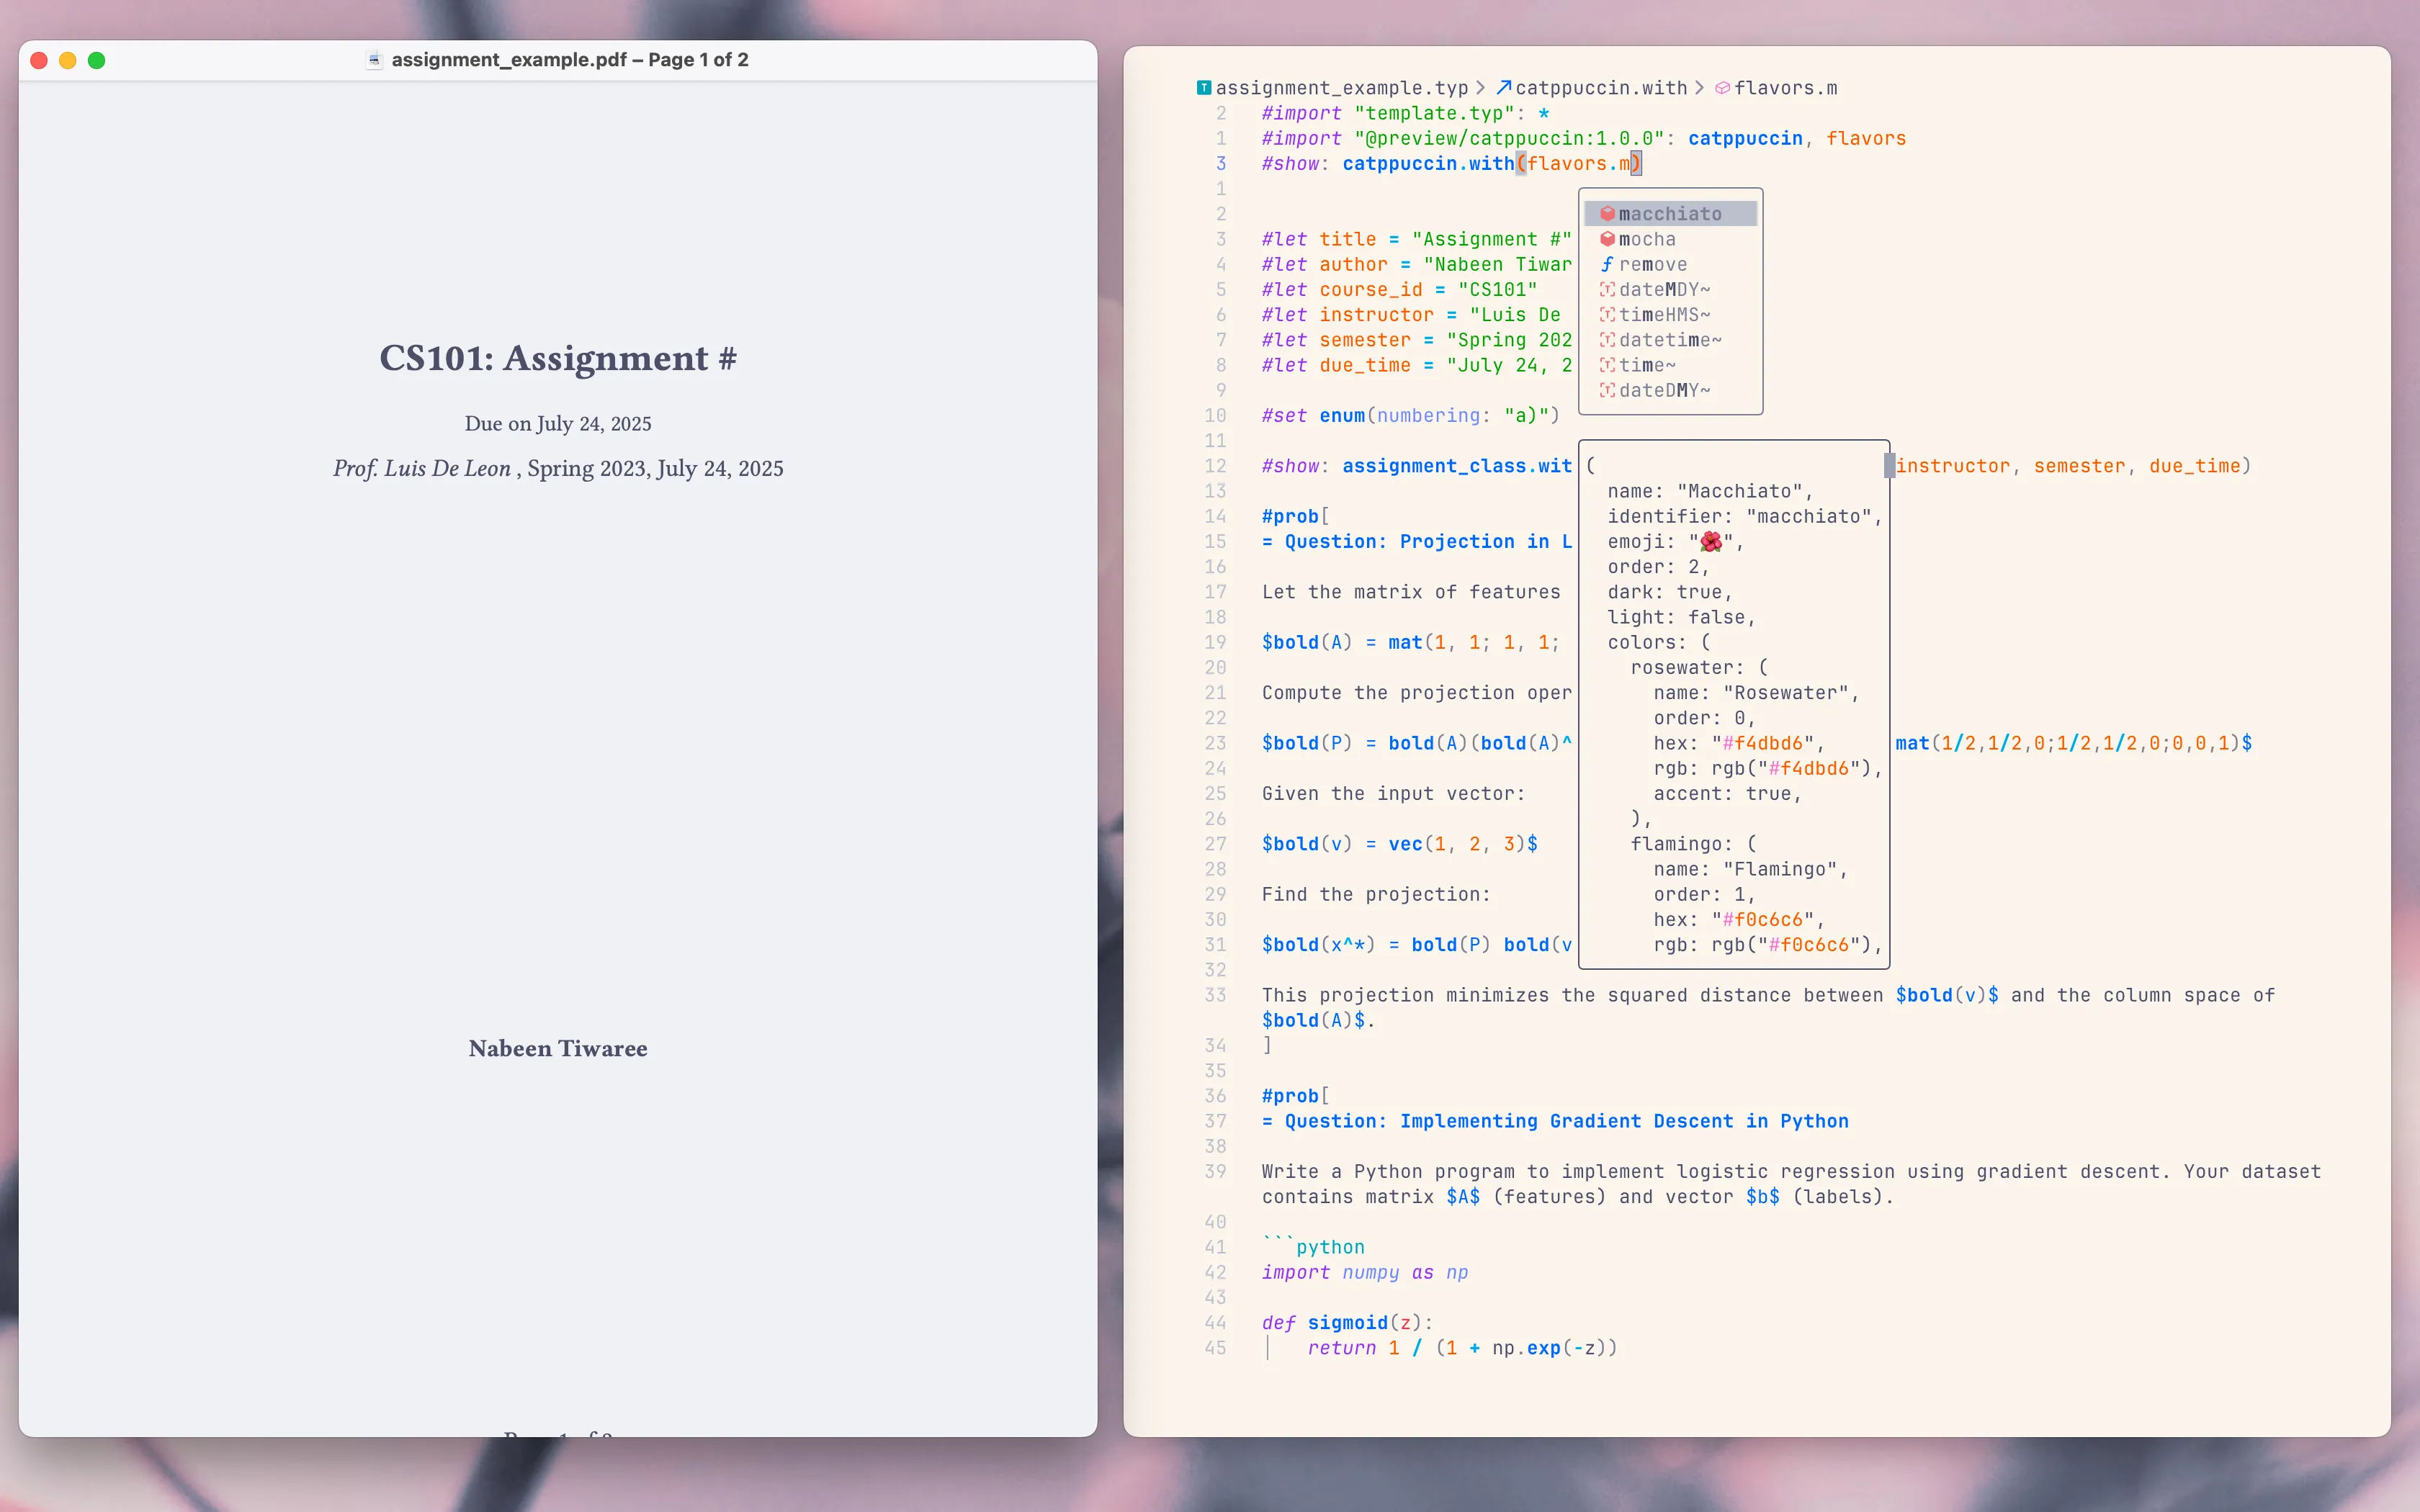2420x1512 pixels.
Task: Pick the datetime~ snippet completion
Action: (1670, 340)
